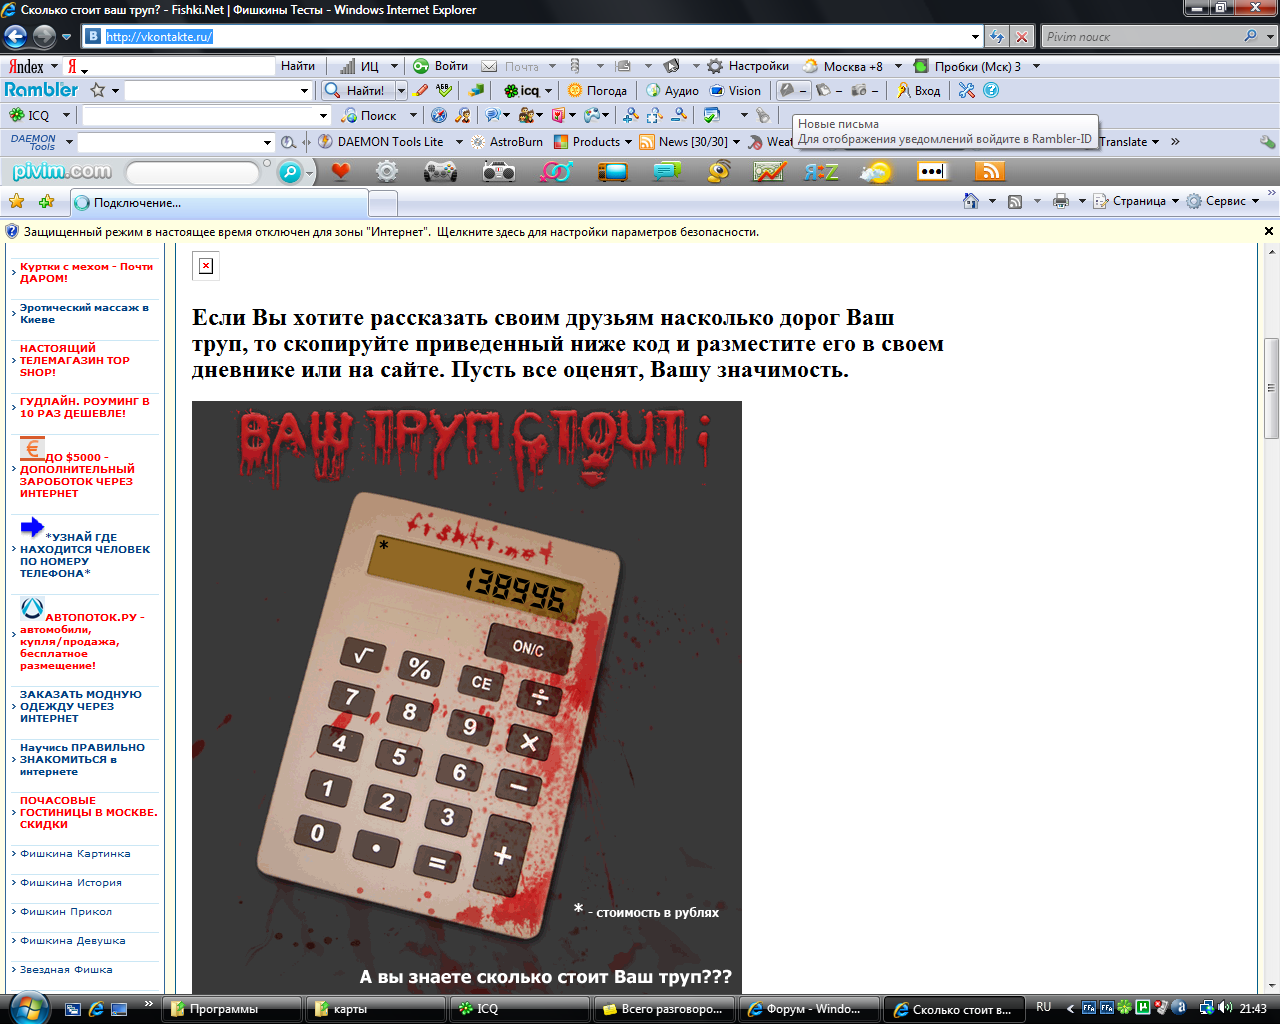Click the red heart icon in pivim toolbar
1280x1024 pixels.
(x=341, y=172)
